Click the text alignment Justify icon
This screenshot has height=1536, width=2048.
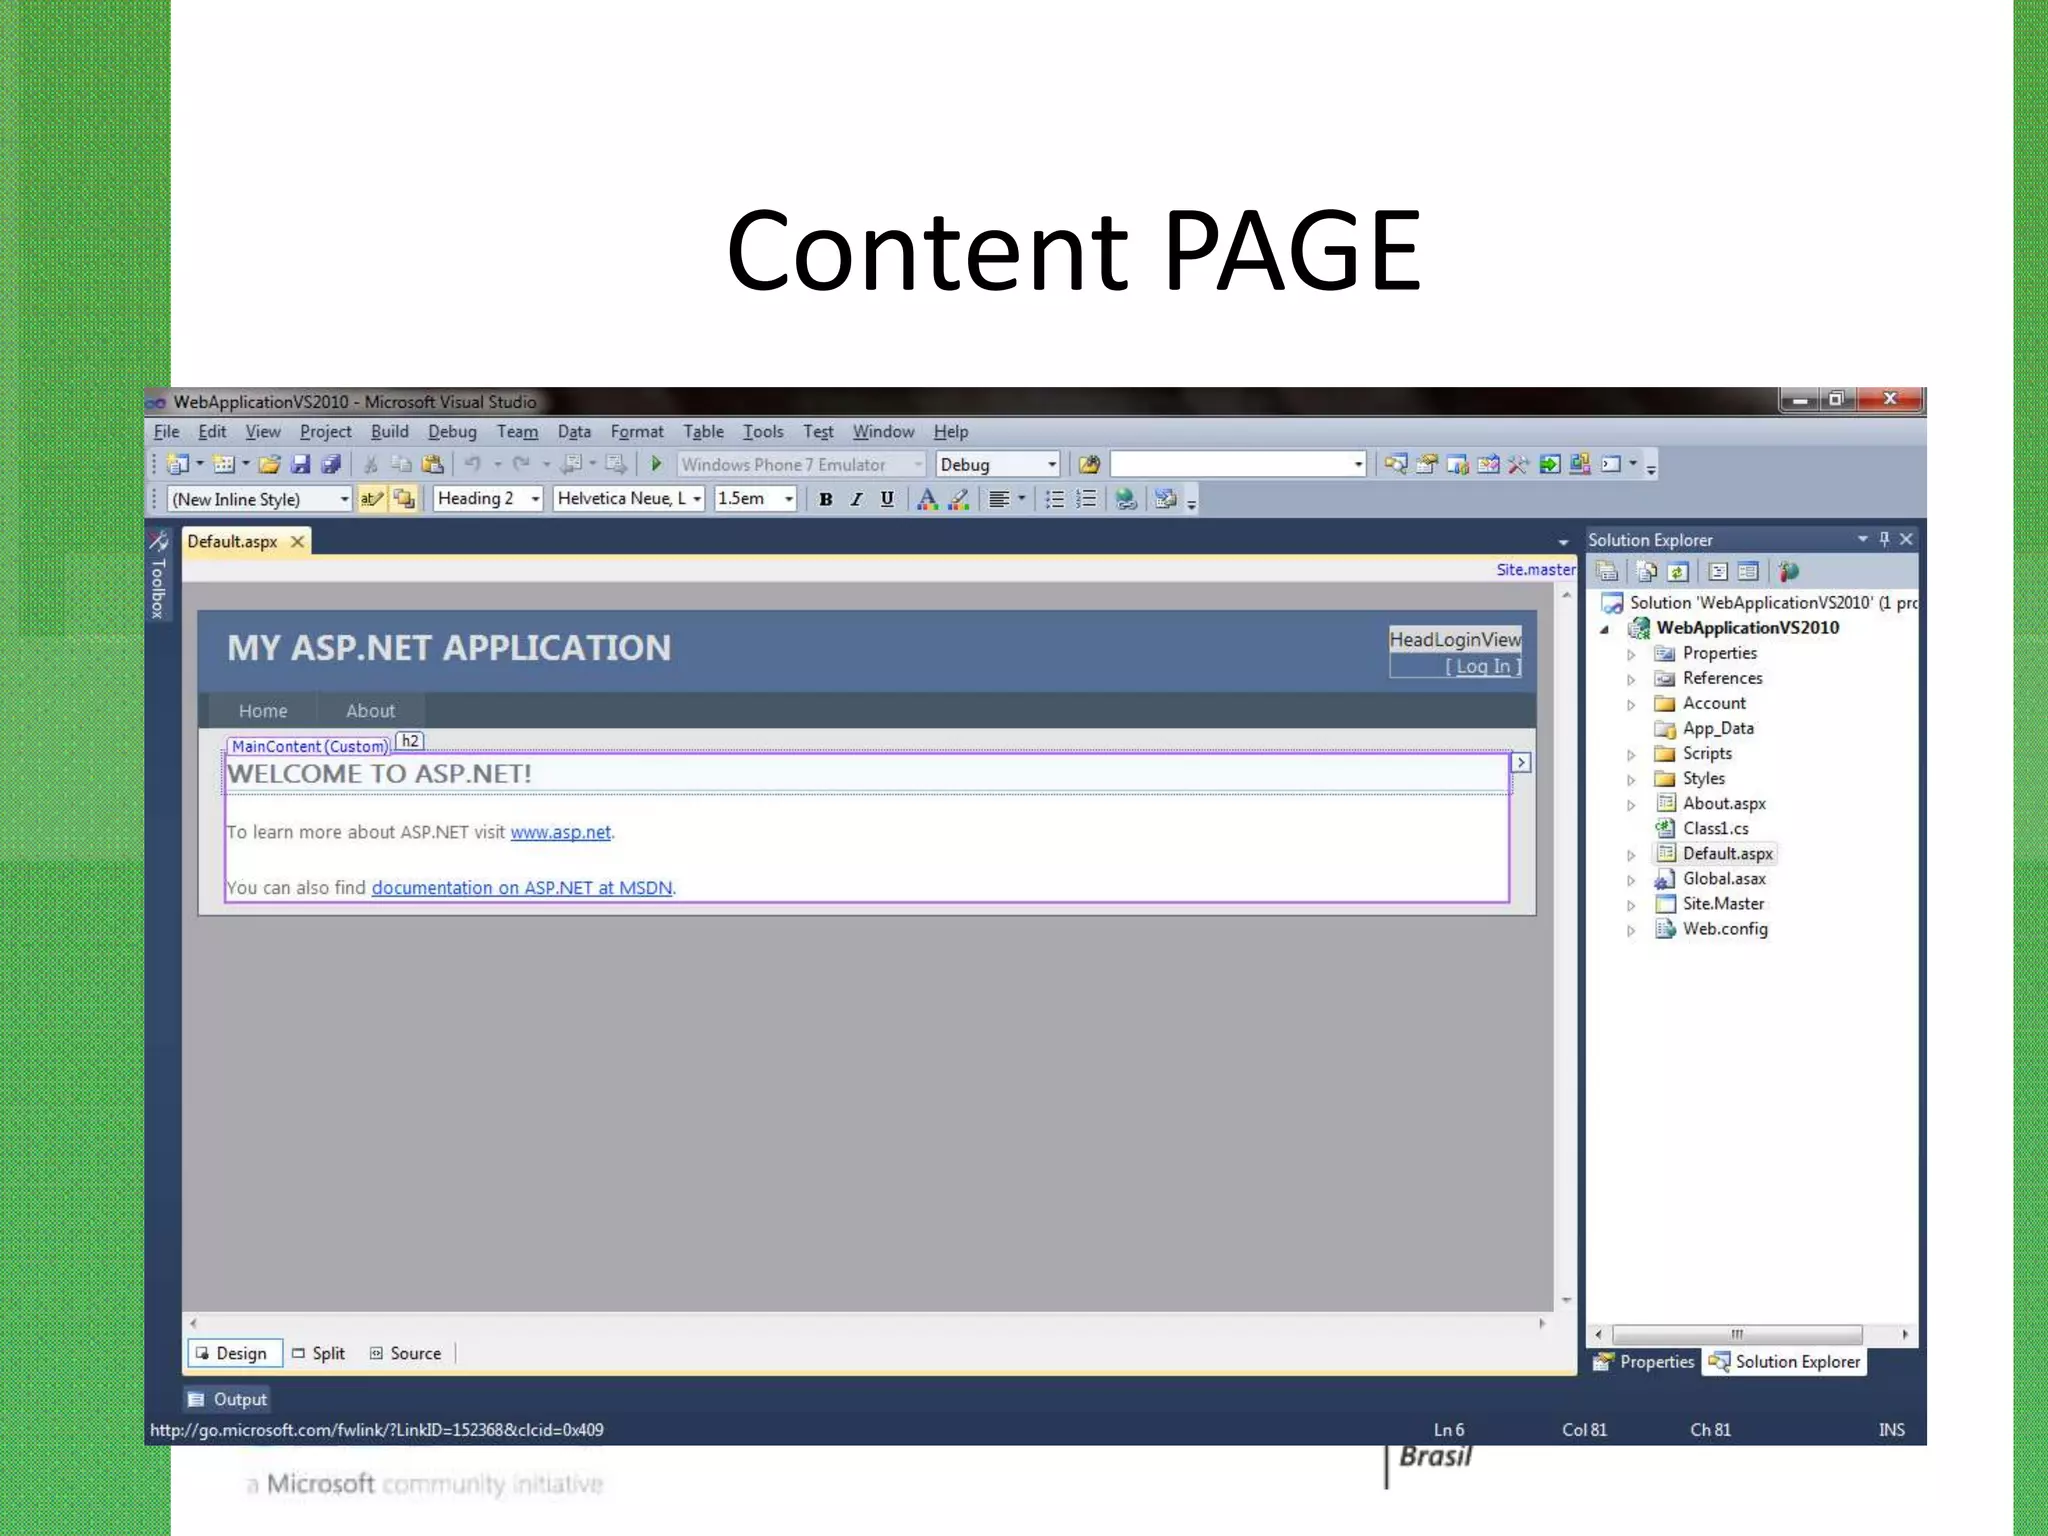998,499
